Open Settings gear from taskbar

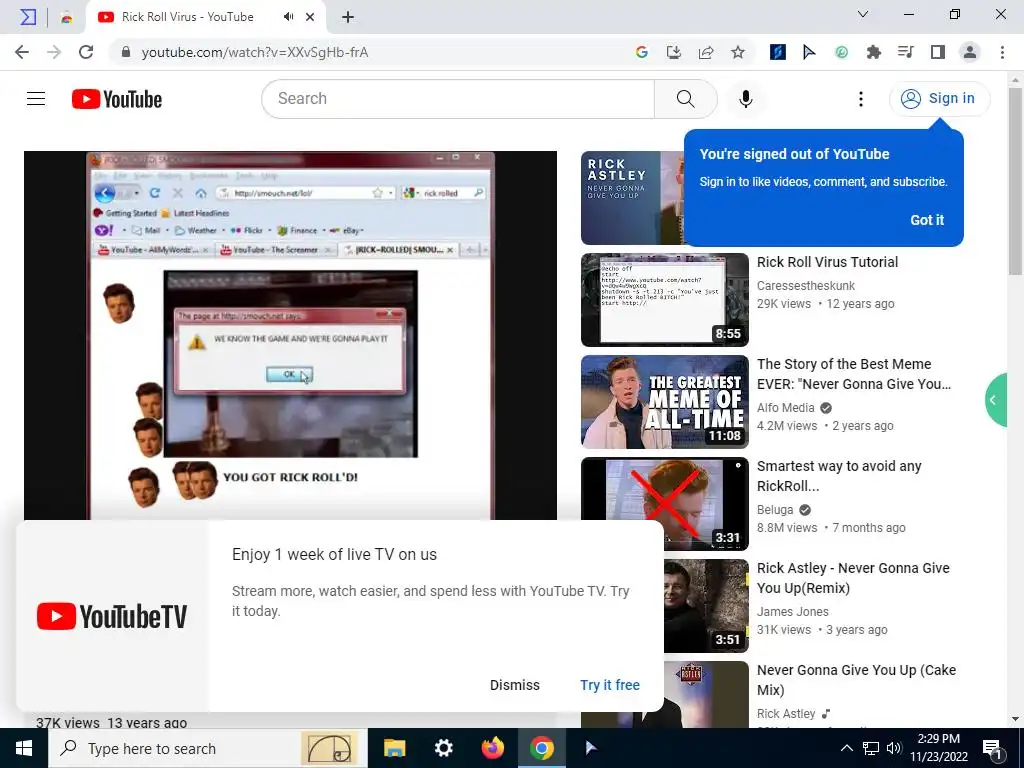[x=443, y=748]
